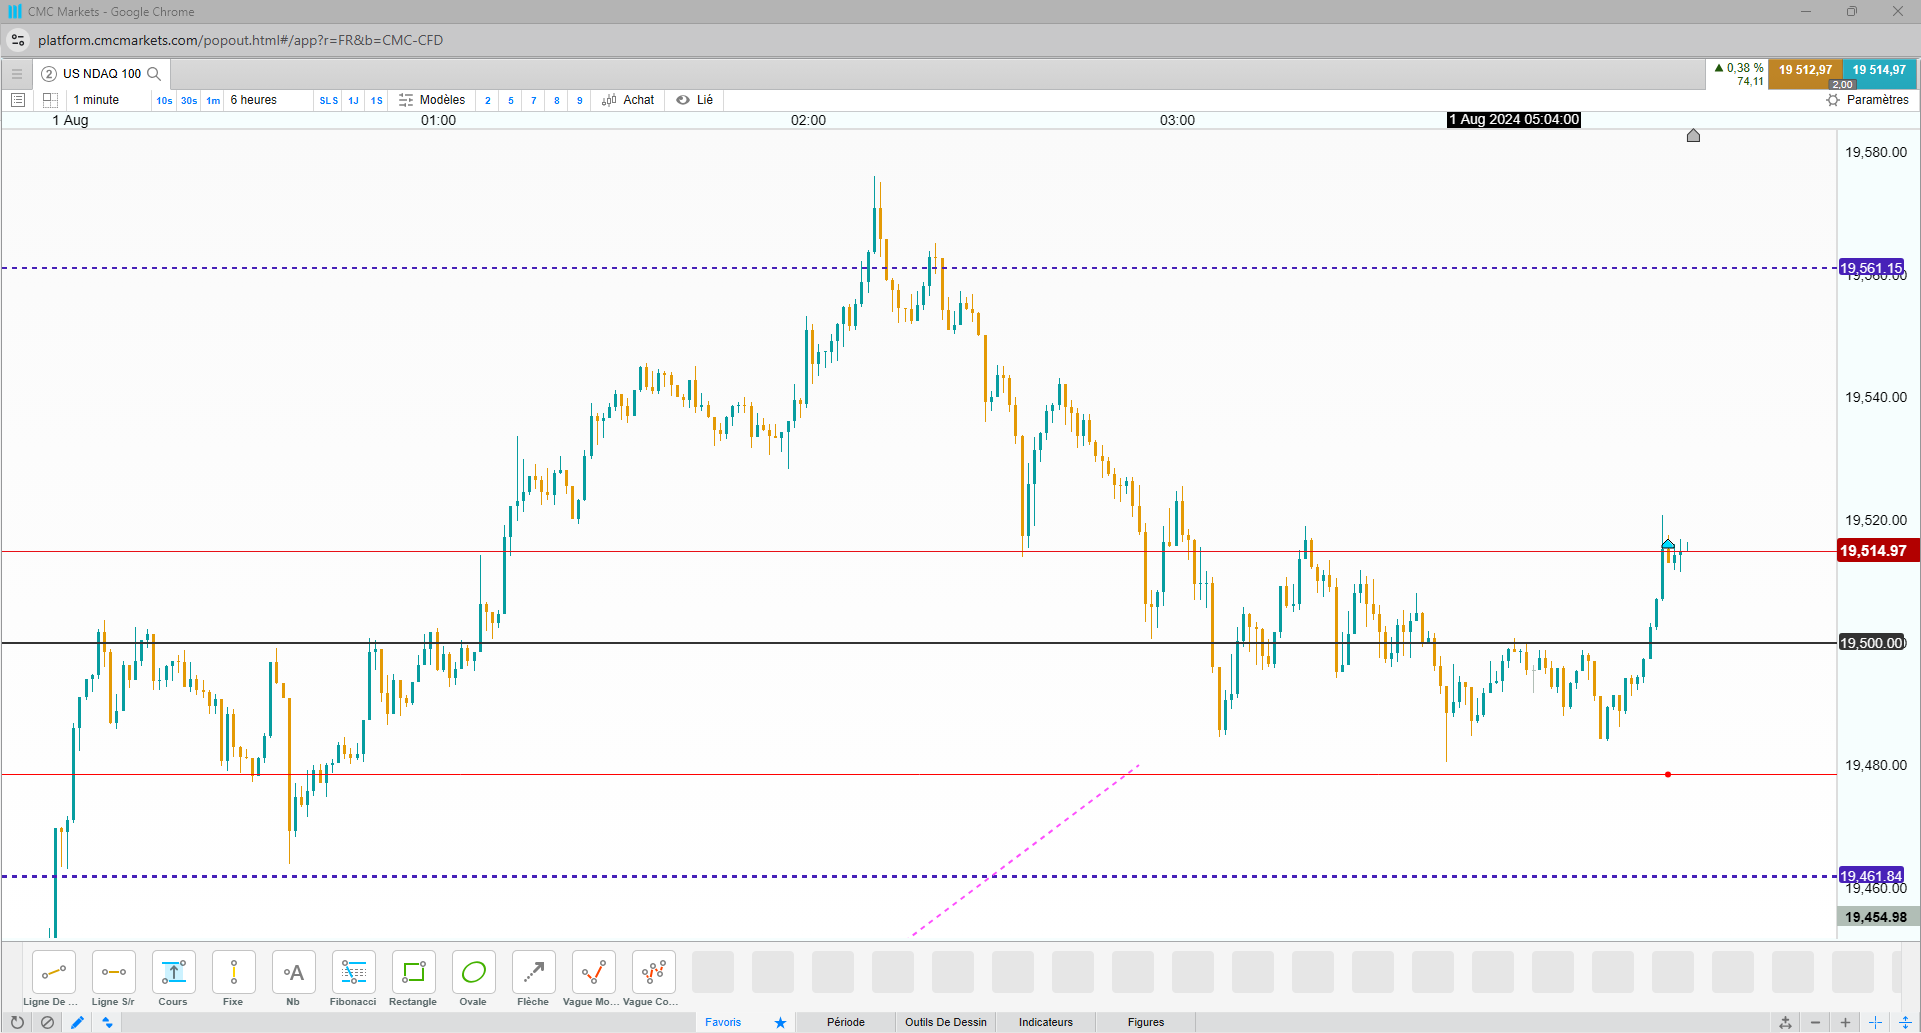Click the 19,561.15 purple level label

(1872, 268)
